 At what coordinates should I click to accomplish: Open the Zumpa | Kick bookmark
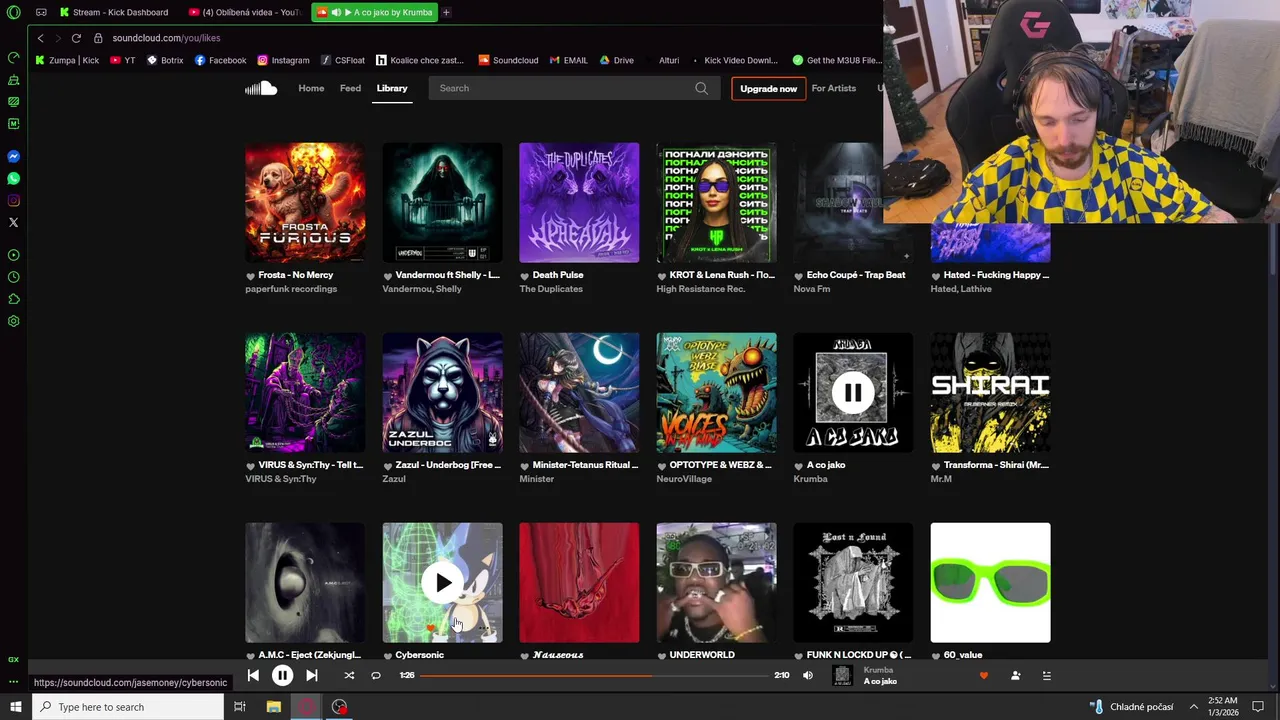[67, 60]
